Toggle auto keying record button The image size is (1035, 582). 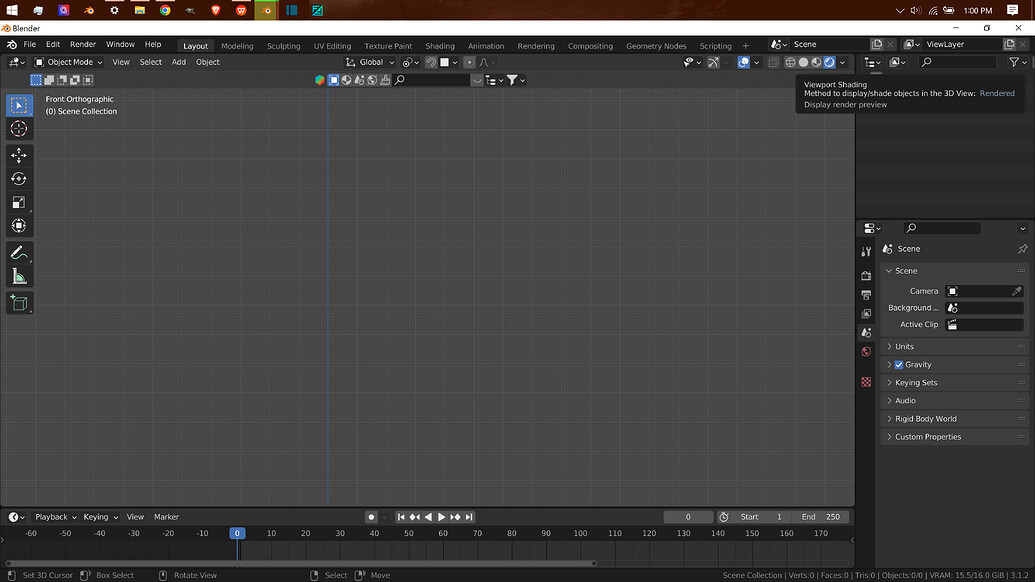click(x=371, y=517)
